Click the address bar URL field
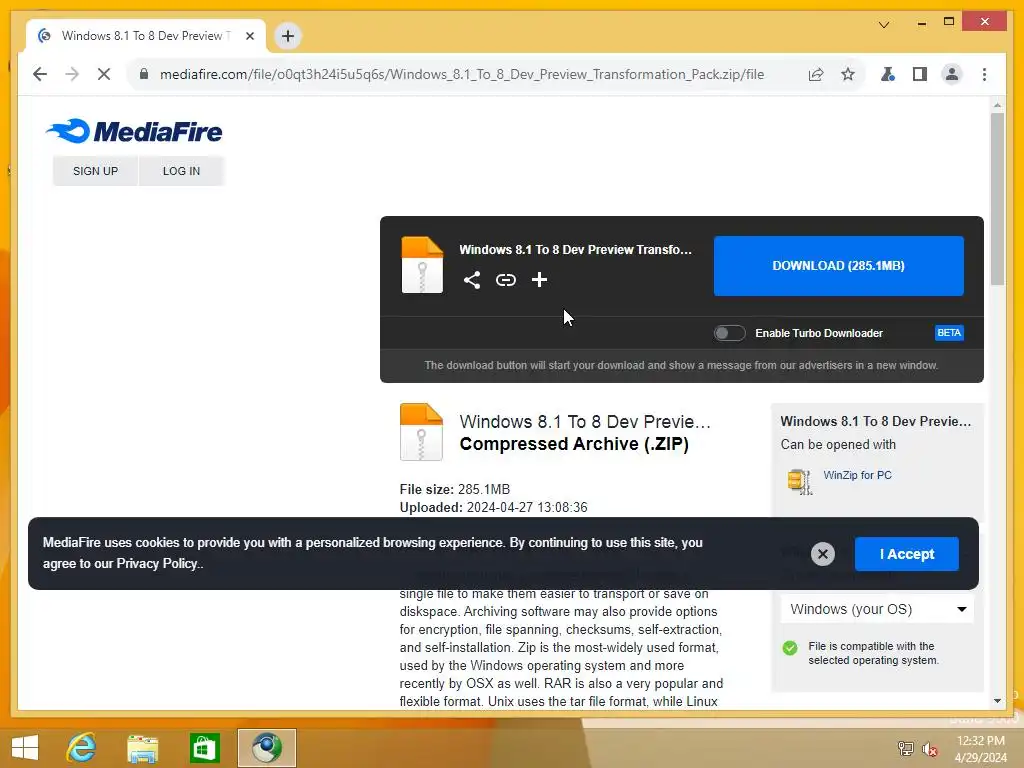The height and width of the screenshot is (768, 1024). [x=462, y=74]
